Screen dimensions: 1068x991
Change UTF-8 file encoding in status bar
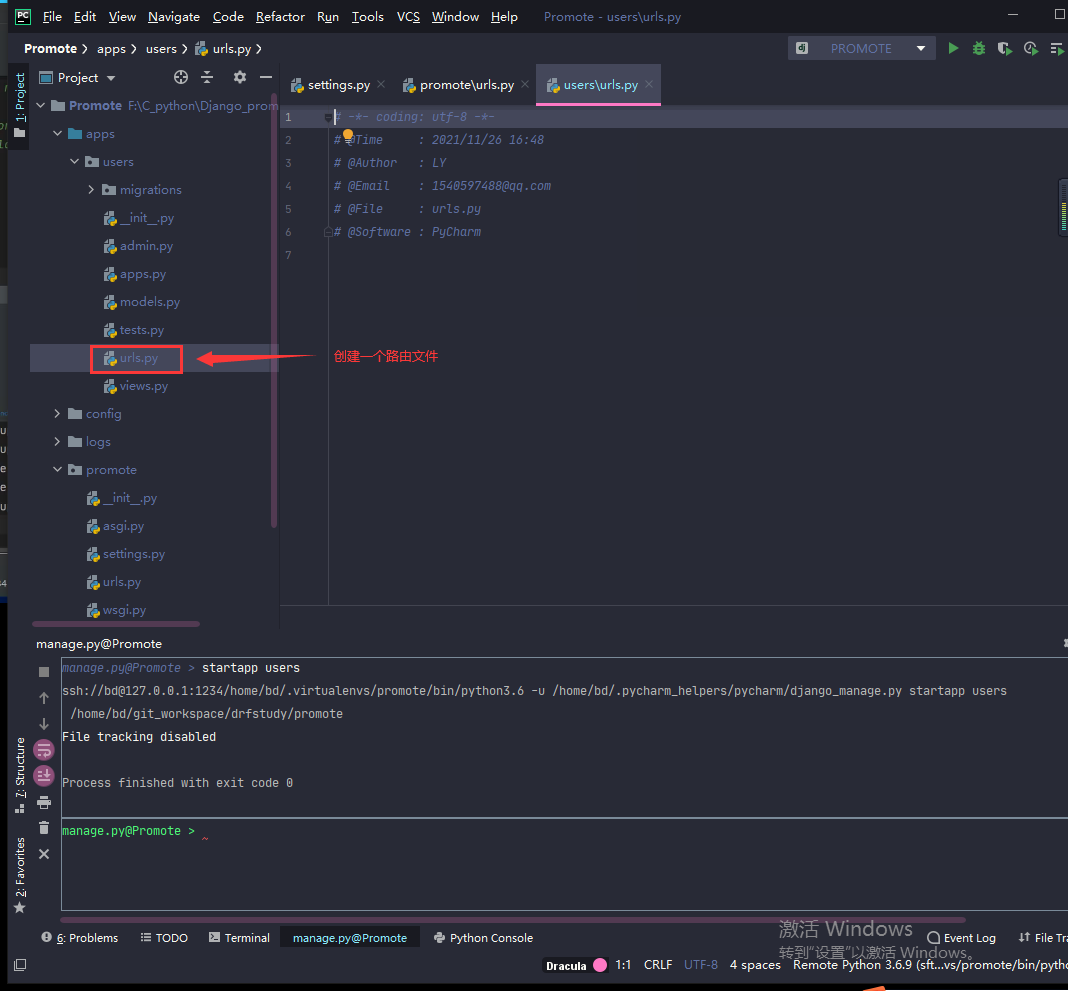(x=701, y=965)
